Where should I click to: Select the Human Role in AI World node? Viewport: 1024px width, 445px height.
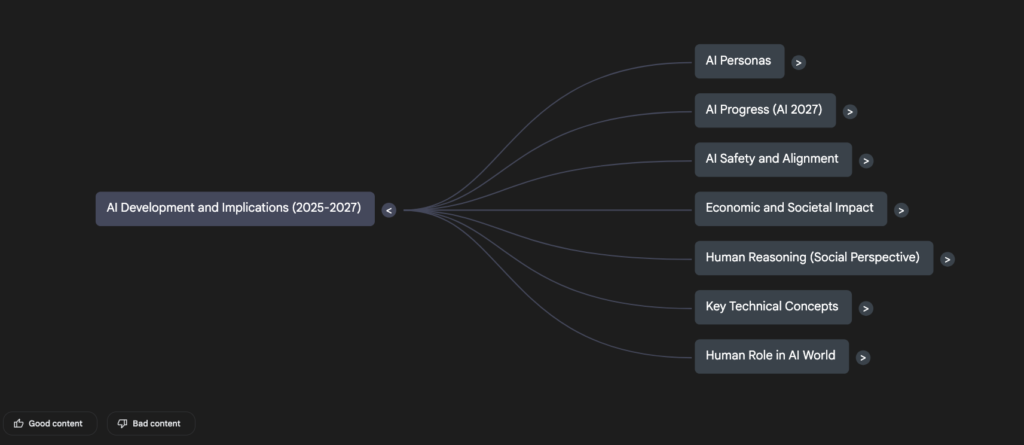(x=772, y=356)
